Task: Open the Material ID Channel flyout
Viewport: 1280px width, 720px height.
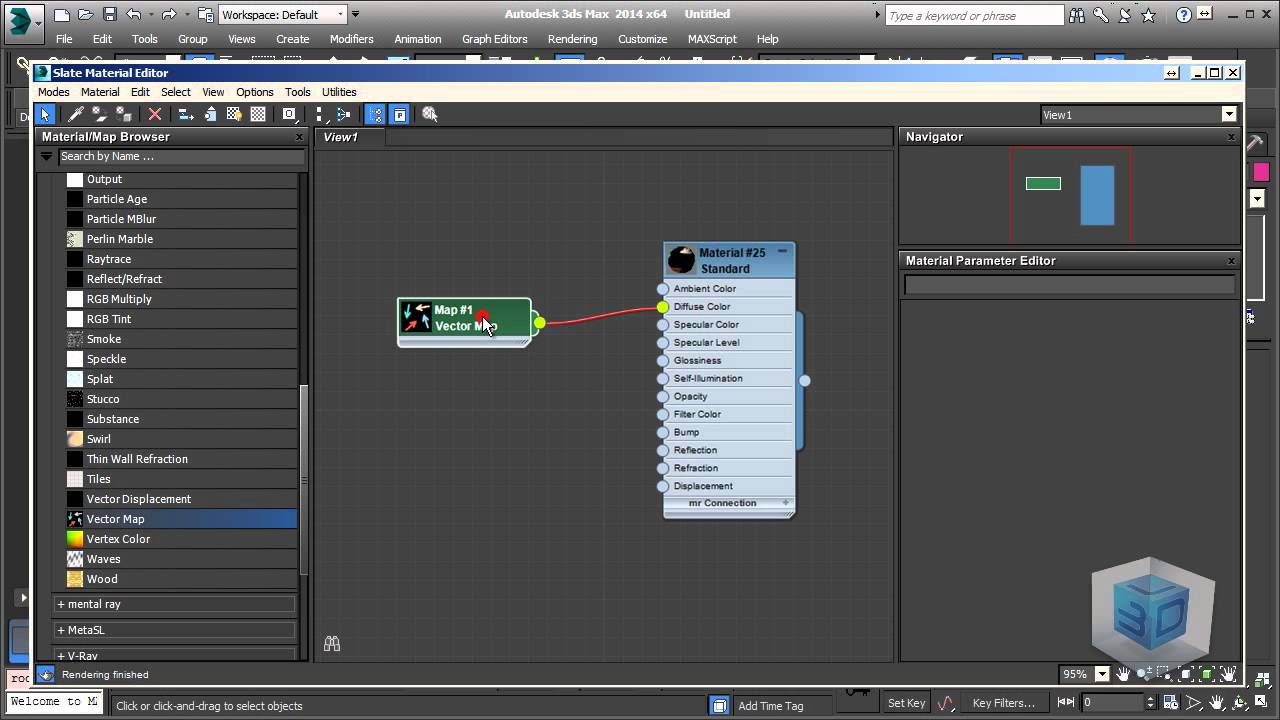Action: pos(289,114)
